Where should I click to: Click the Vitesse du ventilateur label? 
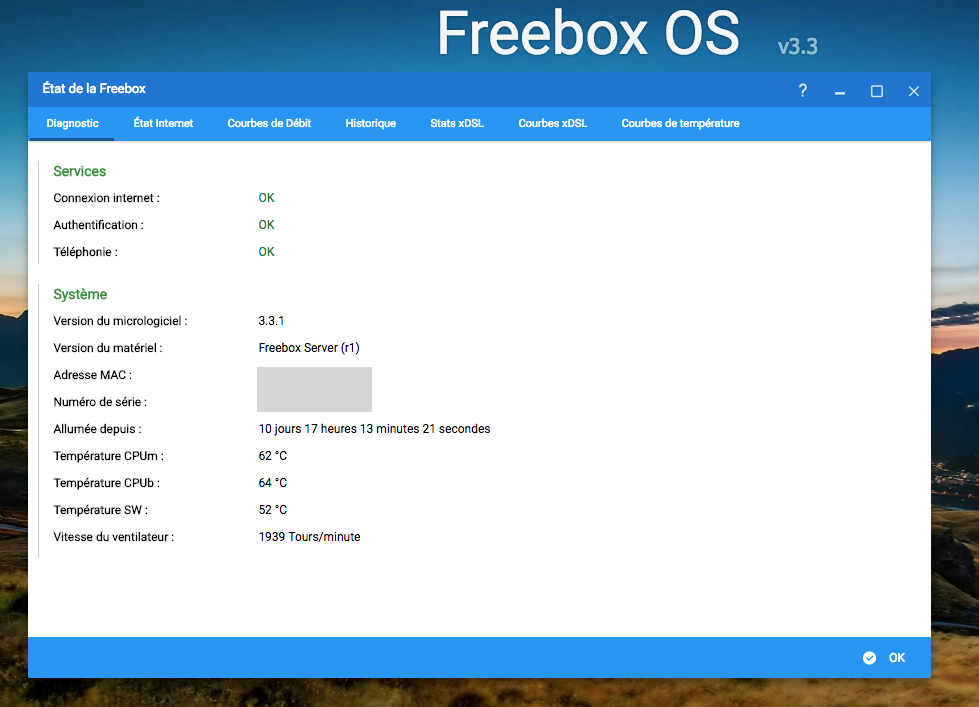[114, 537]
